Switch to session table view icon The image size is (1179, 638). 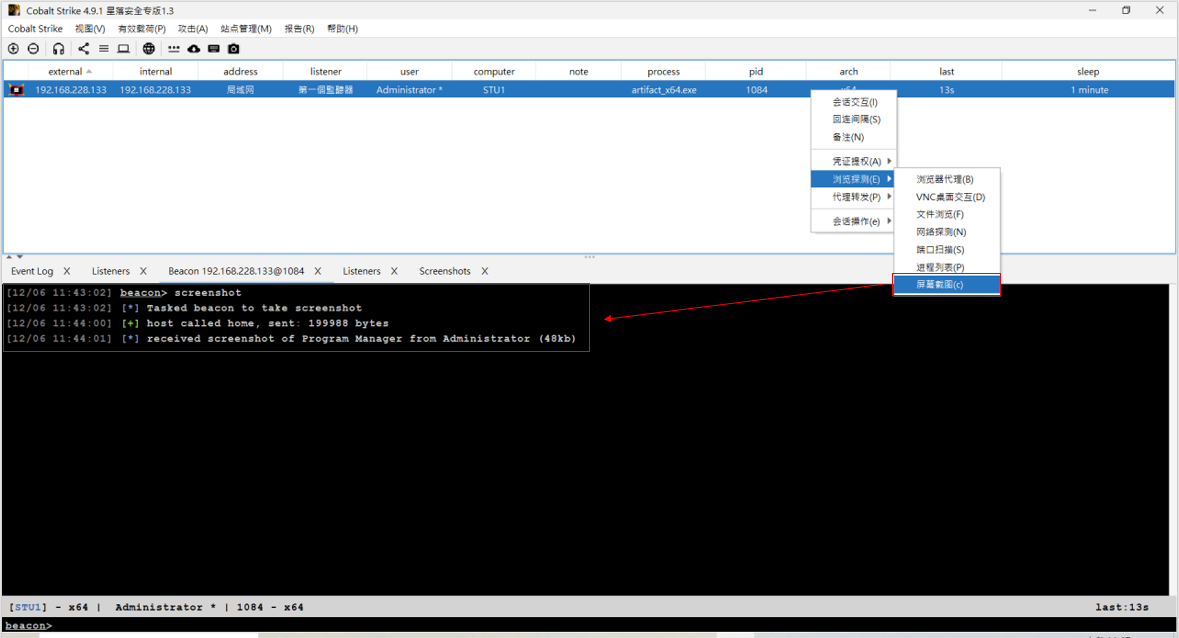[x=104, y=49]
